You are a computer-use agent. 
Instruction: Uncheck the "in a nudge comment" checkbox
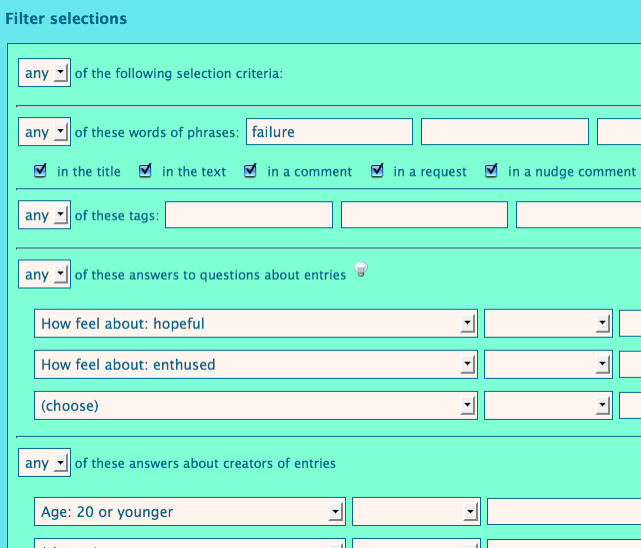pos(491,171)
